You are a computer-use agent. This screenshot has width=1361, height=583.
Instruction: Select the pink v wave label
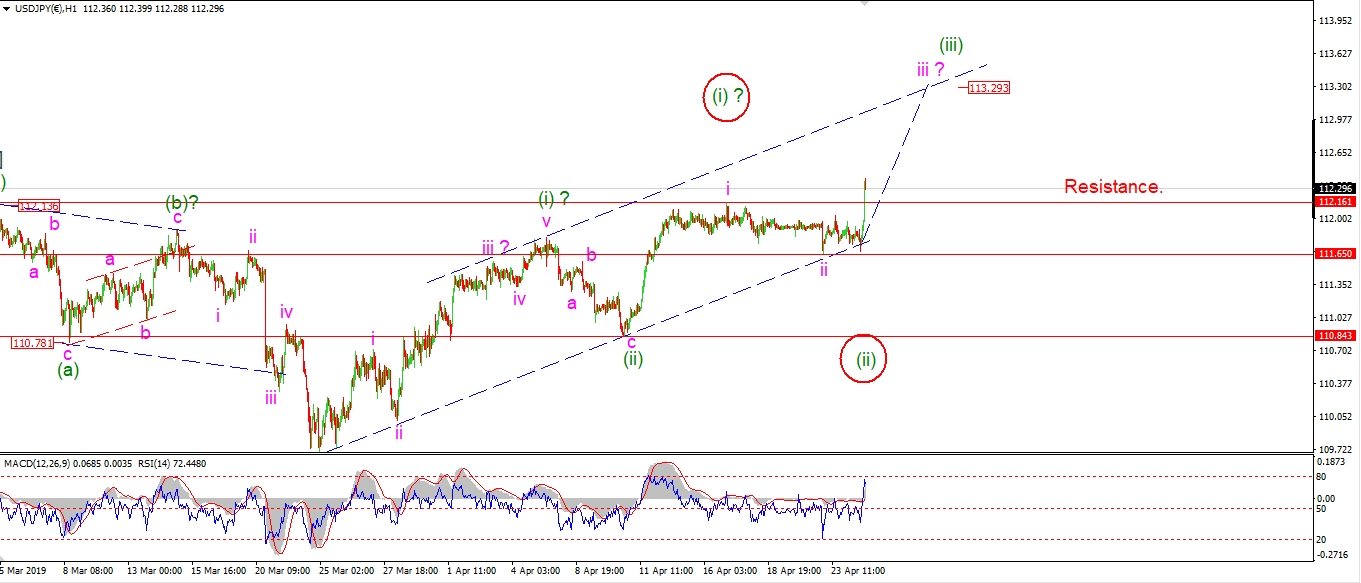coord(546,220)
